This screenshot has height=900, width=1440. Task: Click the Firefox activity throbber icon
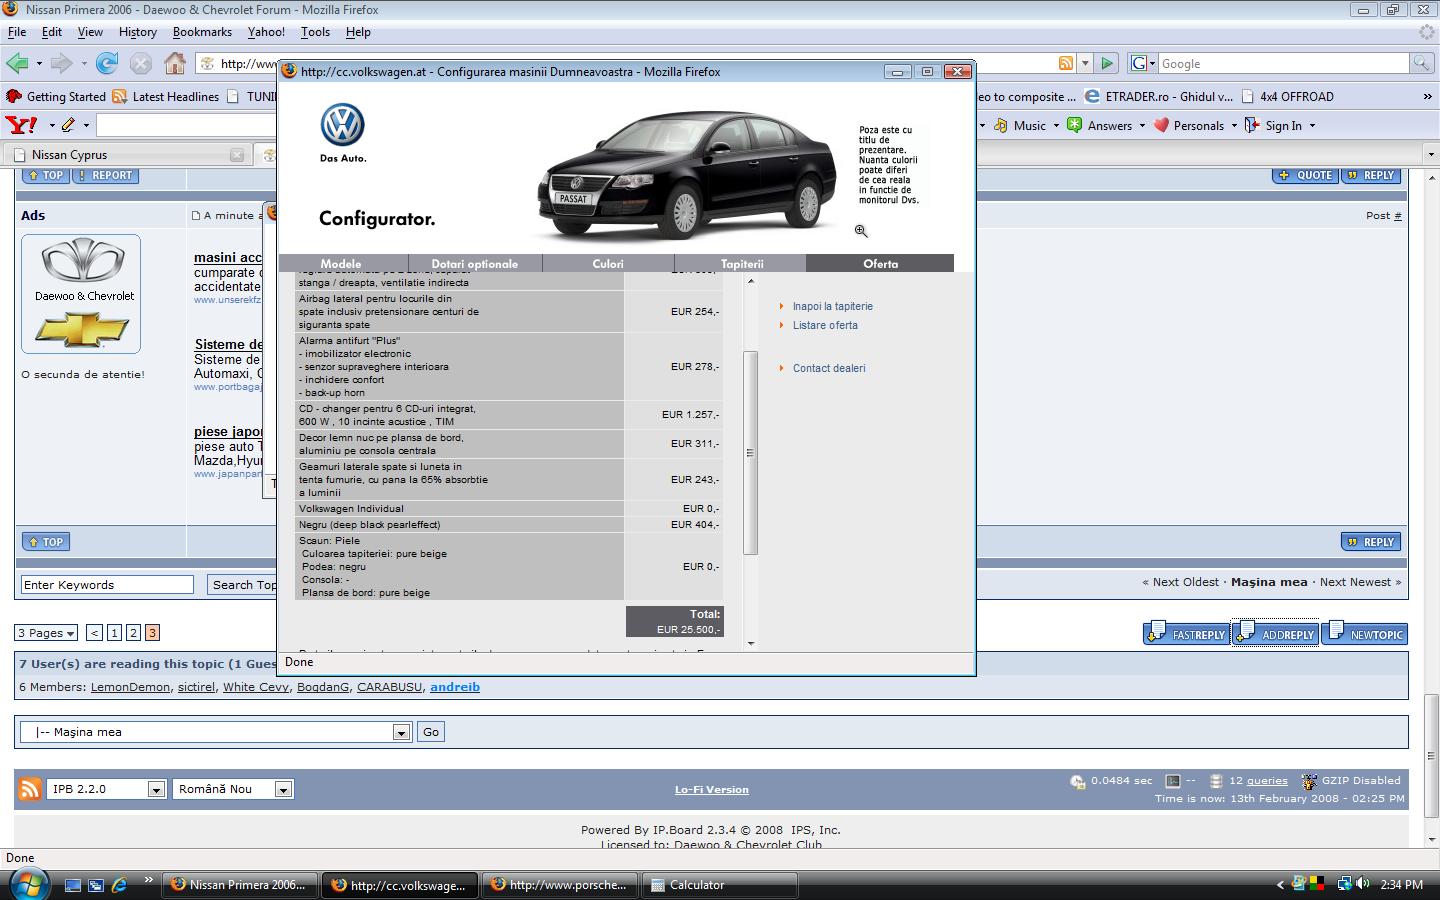tap(1427, 32)
